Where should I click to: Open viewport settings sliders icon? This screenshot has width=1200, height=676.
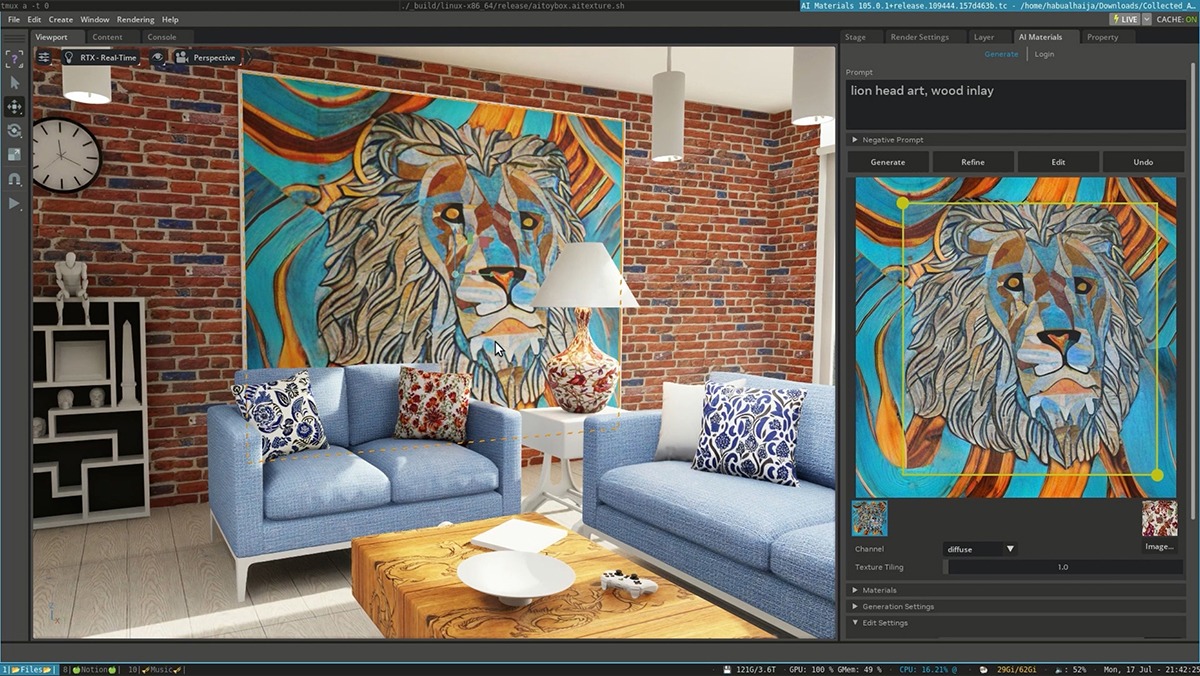(44, 58)
